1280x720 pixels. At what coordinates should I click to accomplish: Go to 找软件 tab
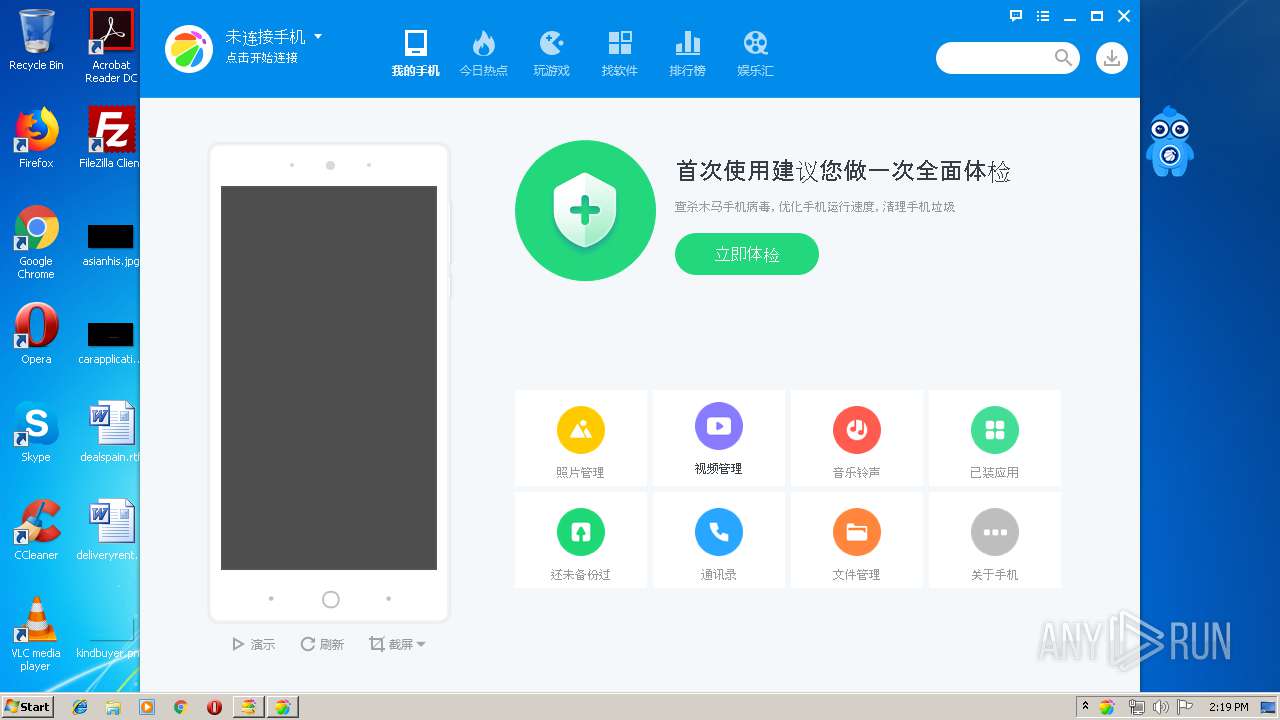pyautogui.click(x=619, y=53)
